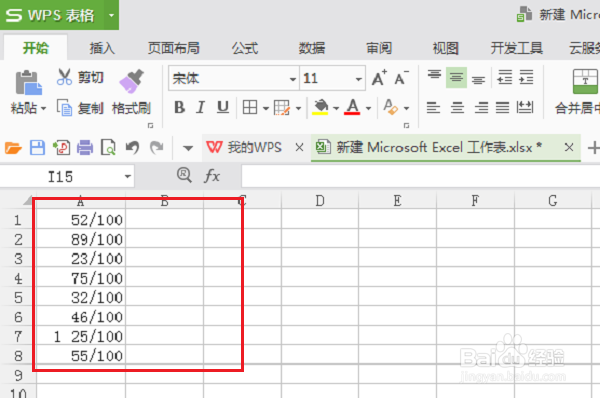Expand quick access toolbar dropdown
The height and width of the screenshot is (398, 600).
click(188, 148)
